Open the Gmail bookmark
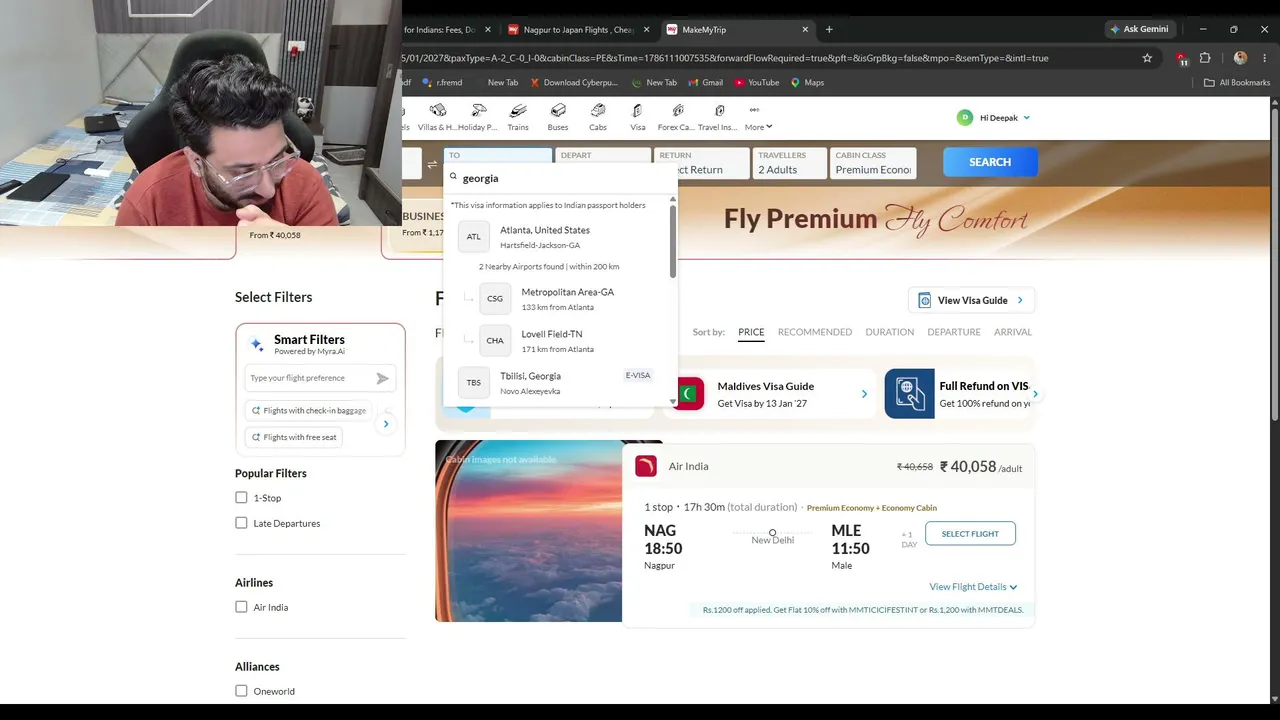Viewport: 1280px width, 720px height. tap(706, 83)
